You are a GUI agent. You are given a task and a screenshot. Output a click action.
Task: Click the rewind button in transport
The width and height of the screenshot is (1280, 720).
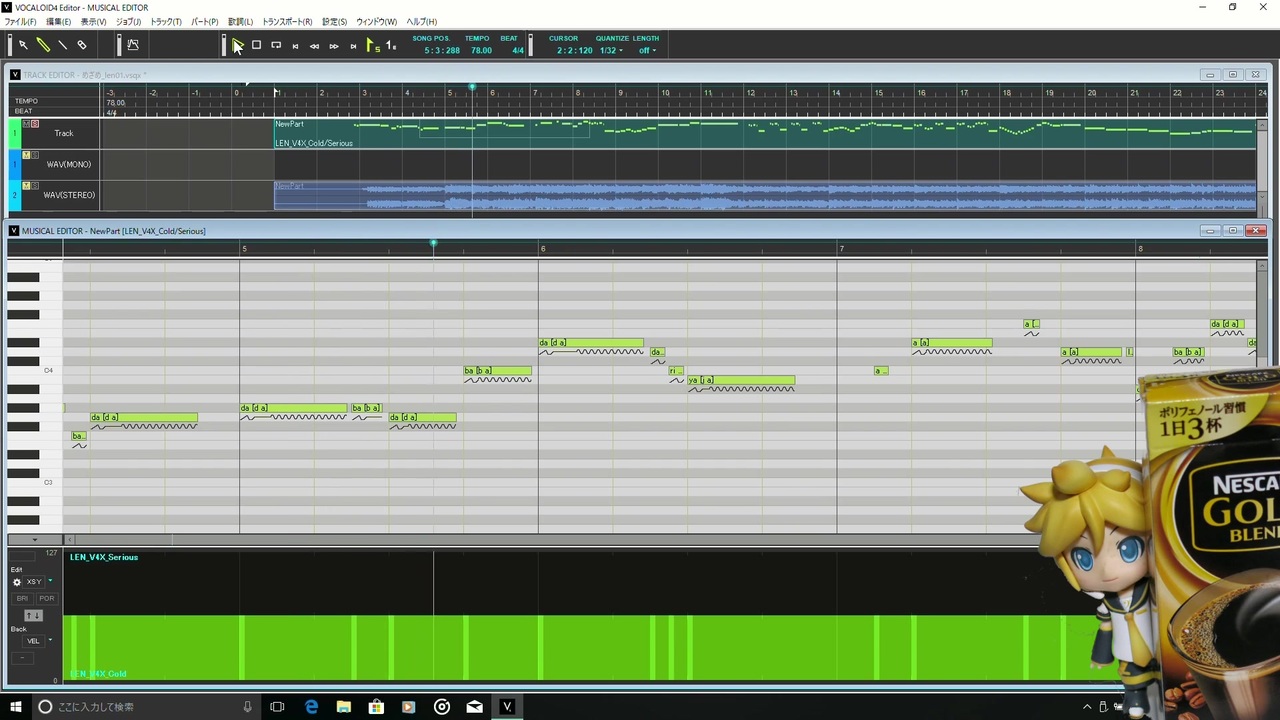click(x=314, y=46)
